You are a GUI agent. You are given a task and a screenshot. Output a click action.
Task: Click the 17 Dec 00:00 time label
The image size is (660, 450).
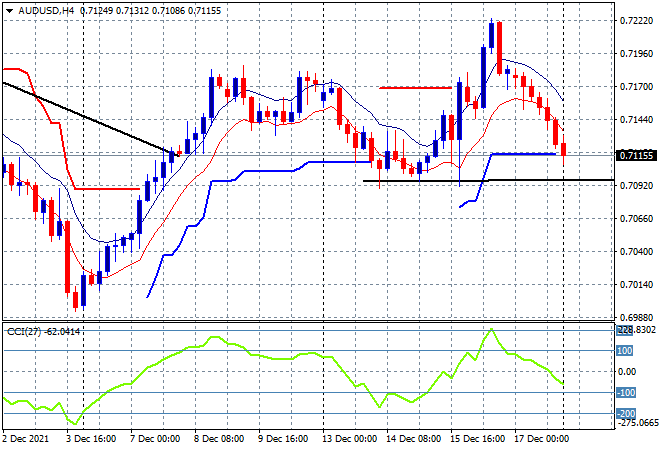542,439
